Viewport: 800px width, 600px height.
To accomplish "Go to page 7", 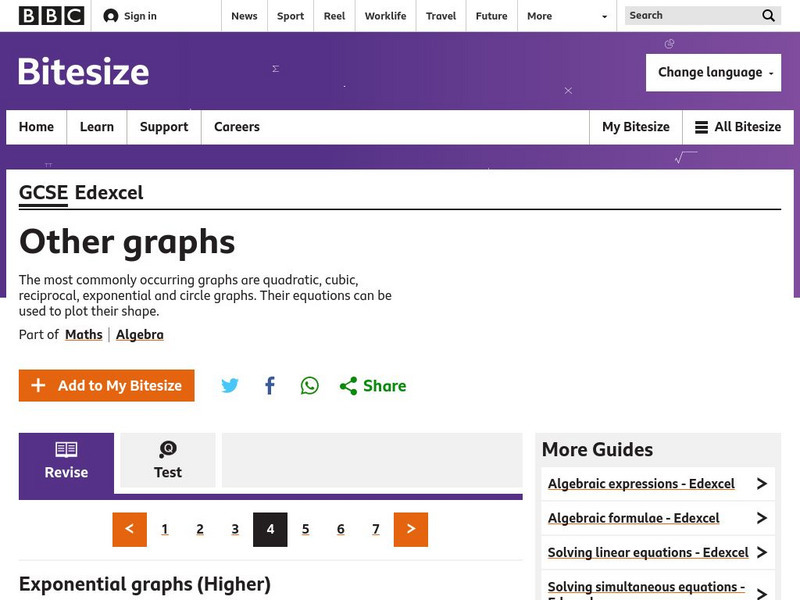I will point(376,529).
